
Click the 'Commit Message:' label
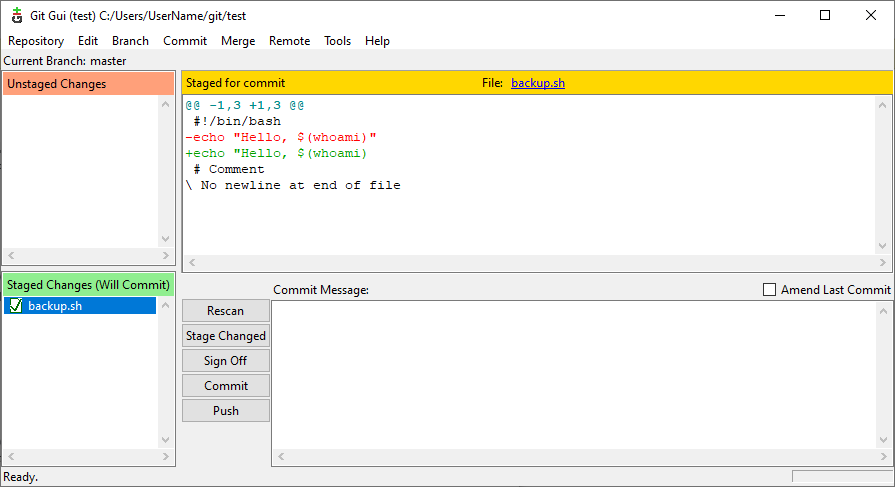tap(321, 290)
